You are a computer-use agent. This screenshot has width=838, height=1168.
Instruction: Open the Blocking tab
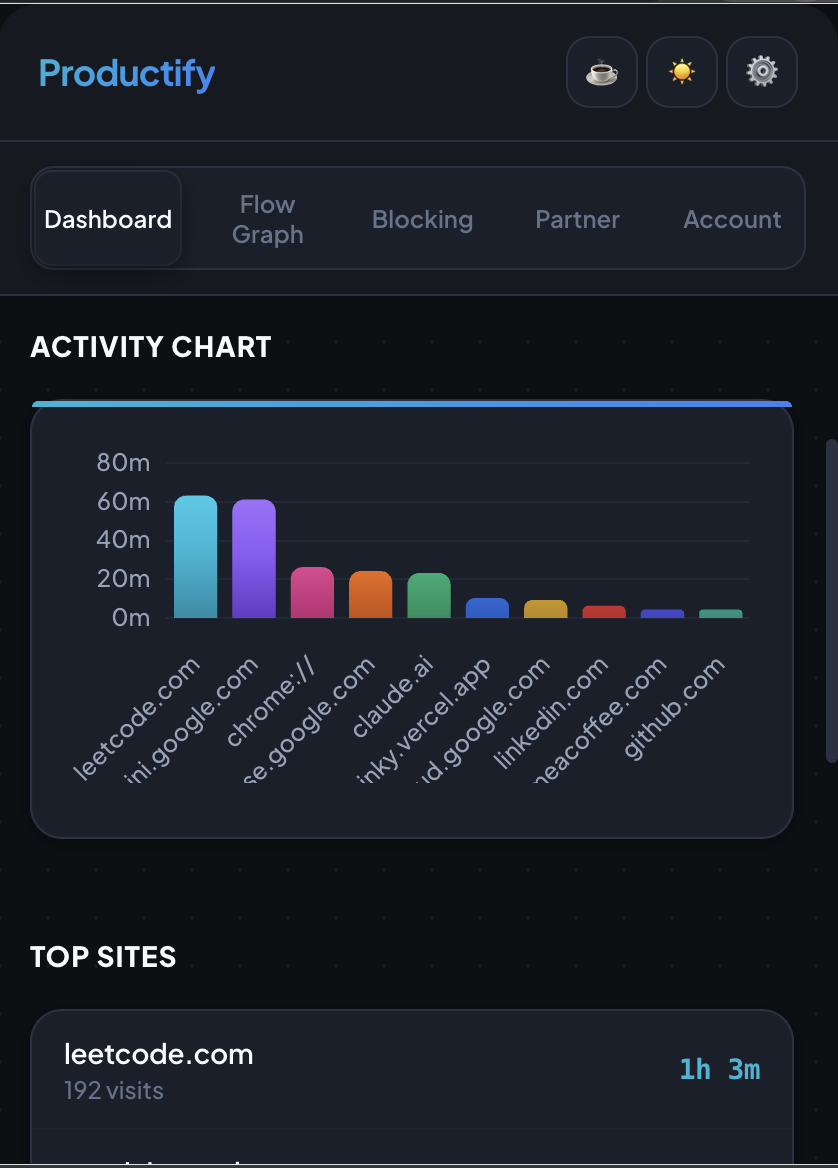[x=422, y=219]
